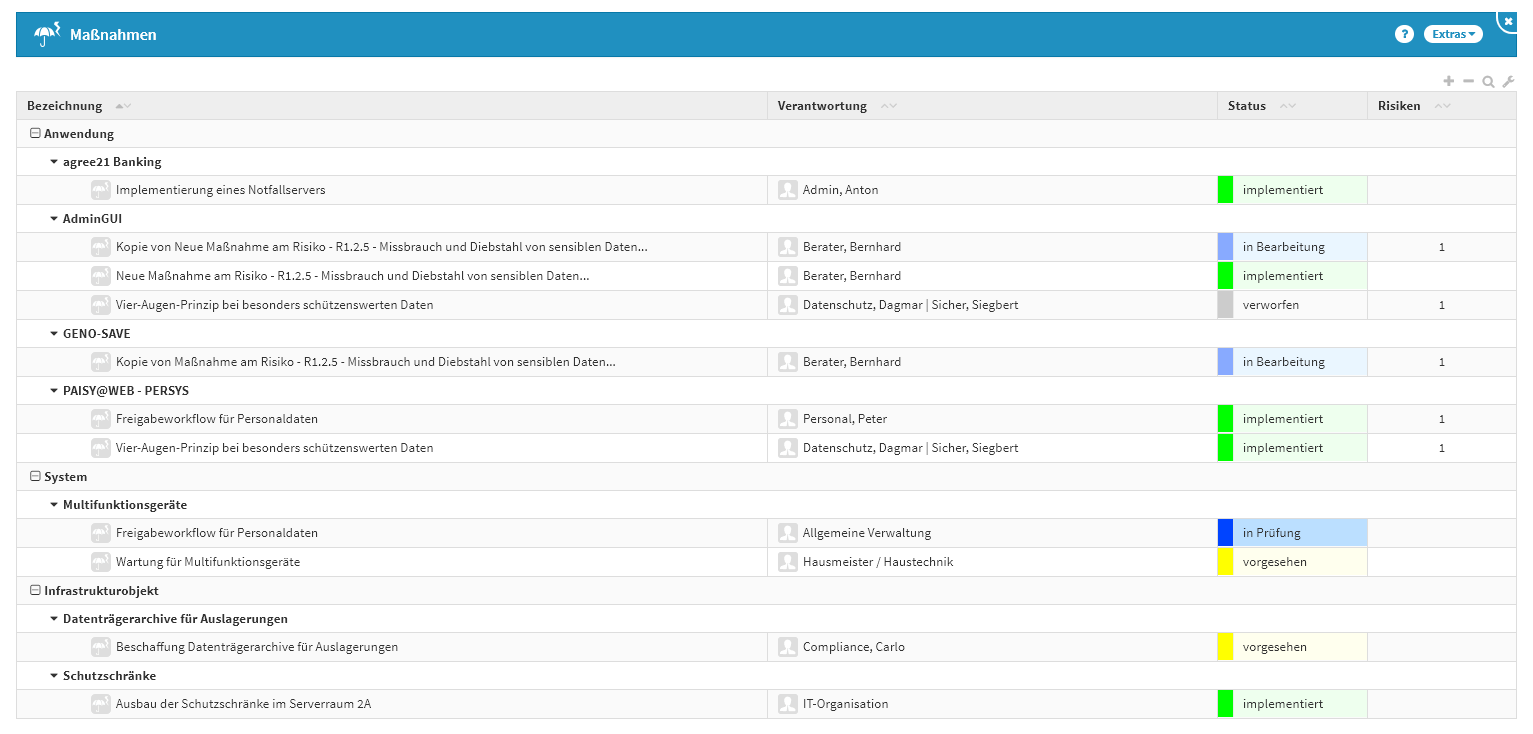Click measure icon for Implementierung eines Notfallservers
Screen dimensions: 1533x734
(100, 190)
